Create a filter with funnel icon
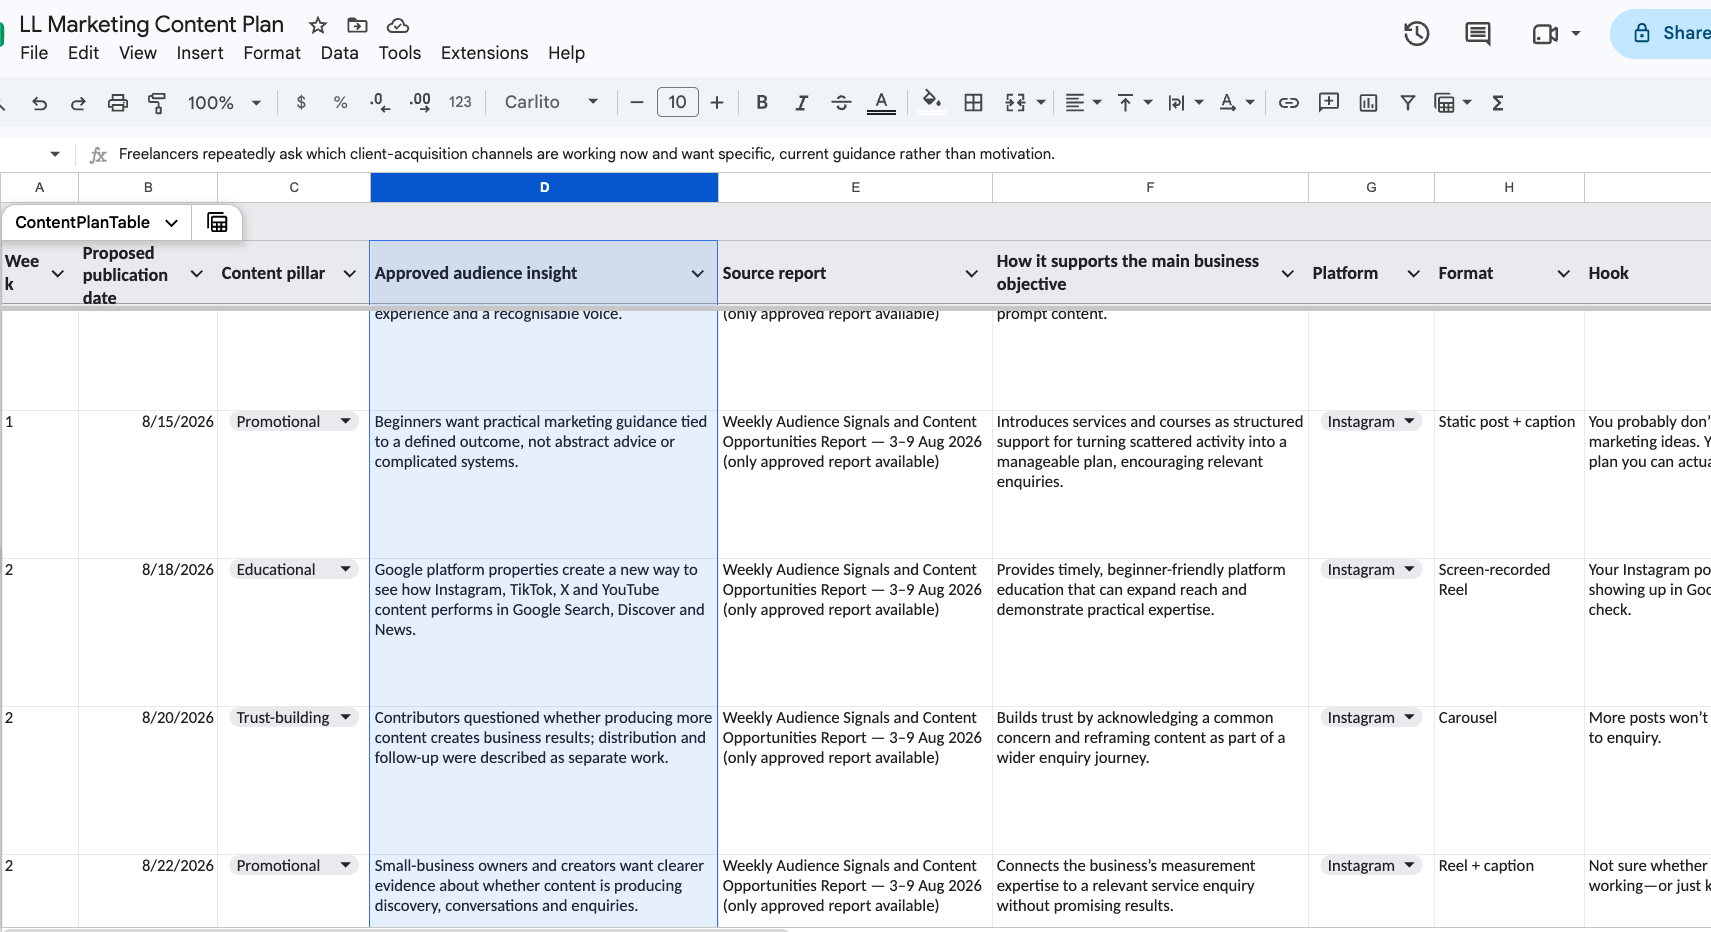This screenshot has height=932, width=1711. coord(1408,103)
